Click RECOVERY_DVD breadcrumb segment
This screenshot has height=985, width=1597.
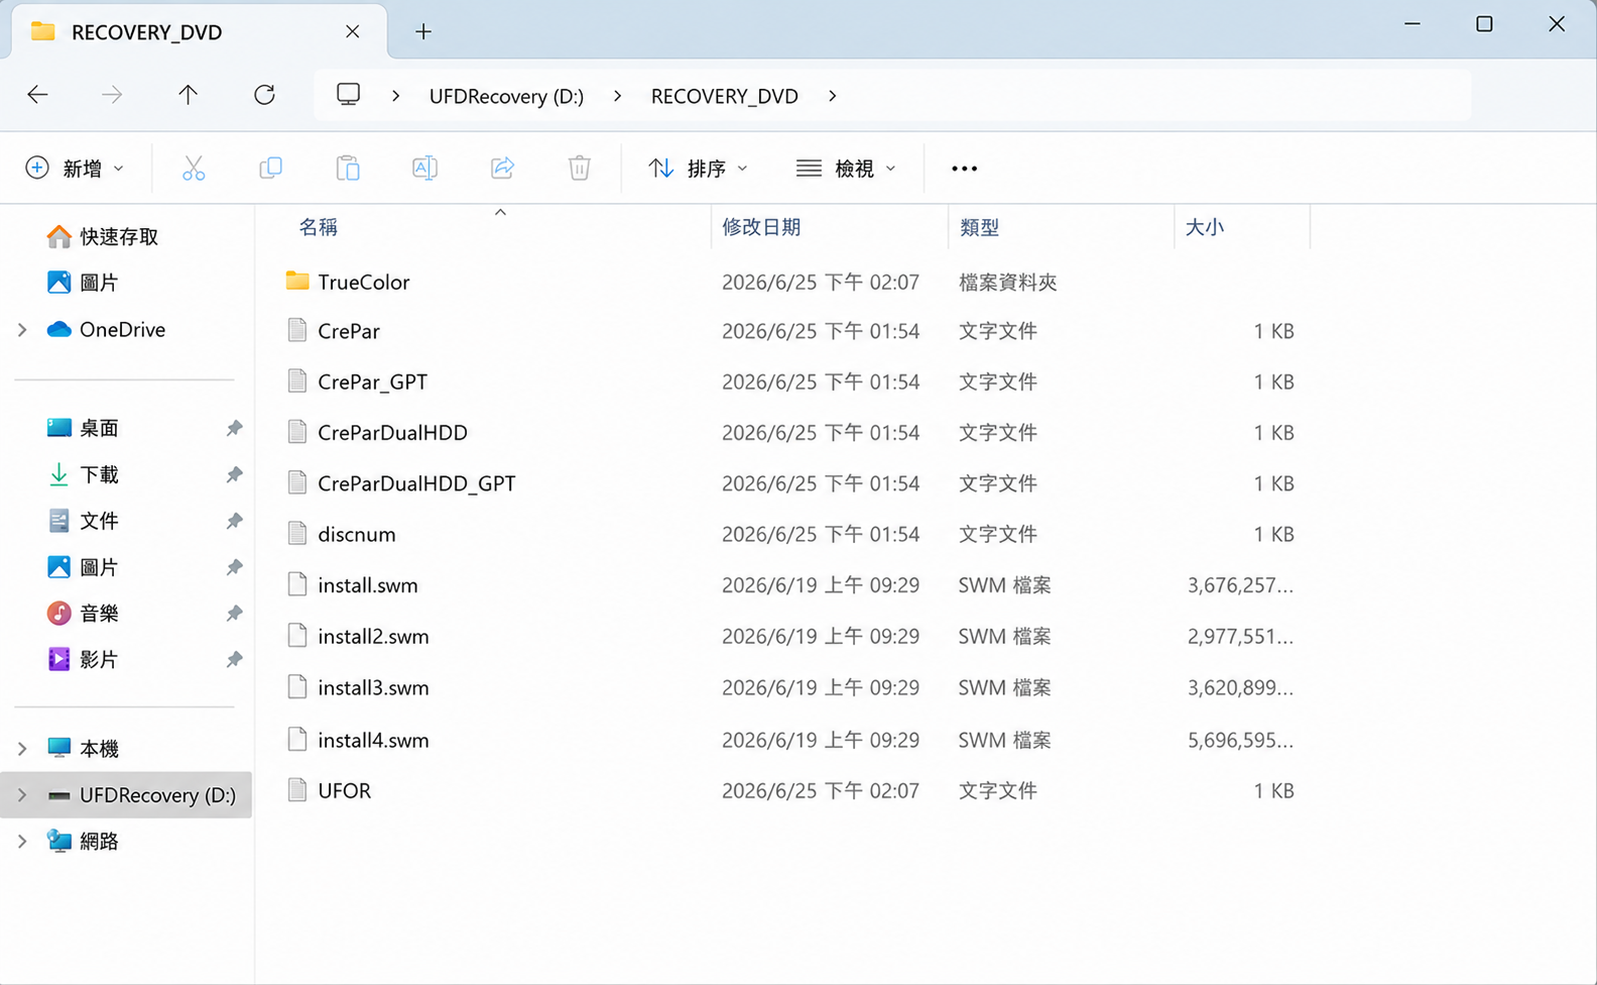tap(724, 96)
